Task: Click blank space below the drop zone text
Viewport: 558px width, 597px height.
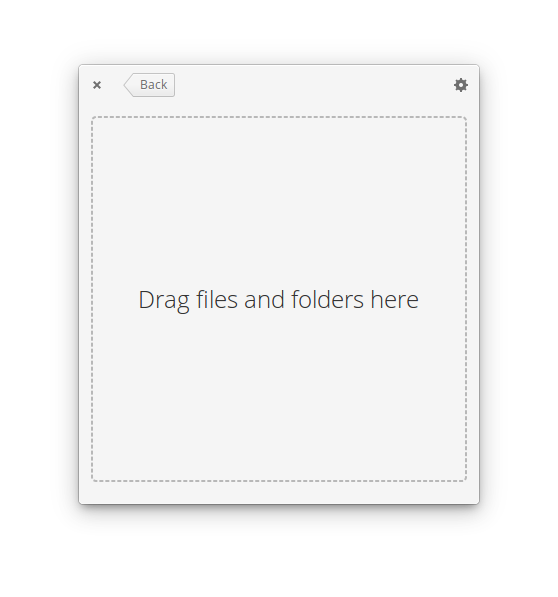Action: (x=279, y=398)
